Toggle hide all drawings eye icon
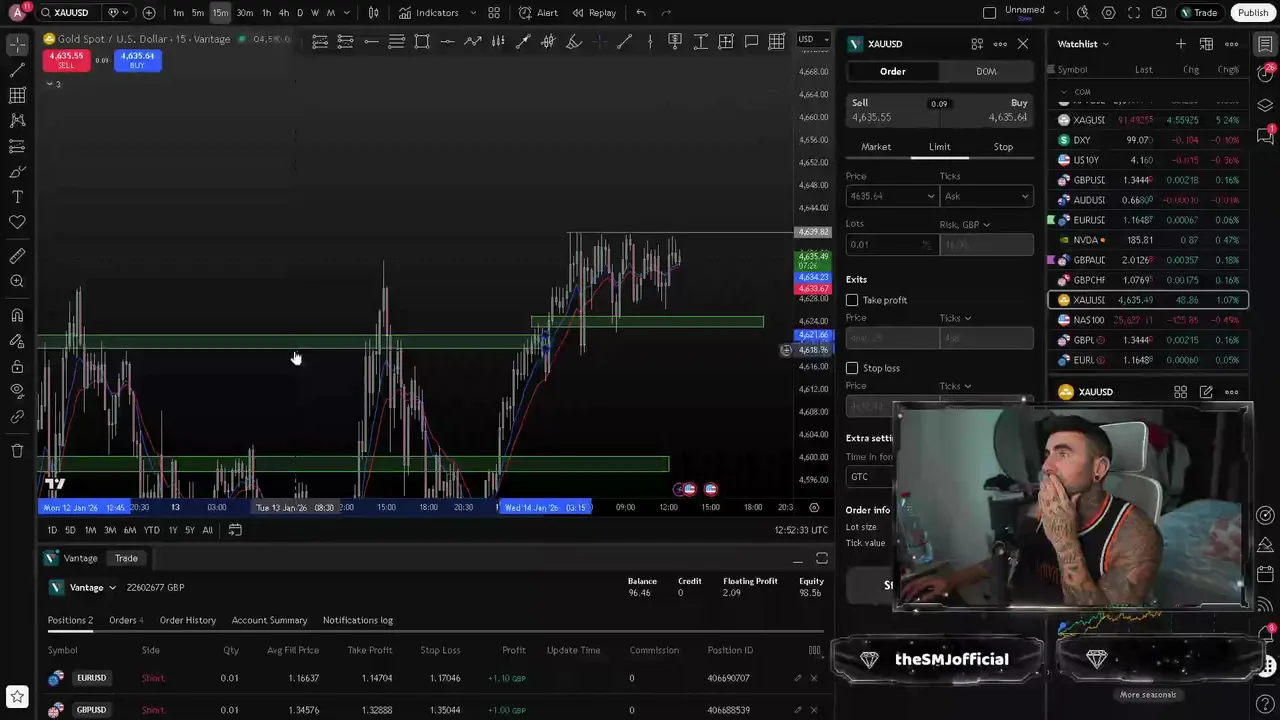The image size is (1280, 720). point(17,391)
